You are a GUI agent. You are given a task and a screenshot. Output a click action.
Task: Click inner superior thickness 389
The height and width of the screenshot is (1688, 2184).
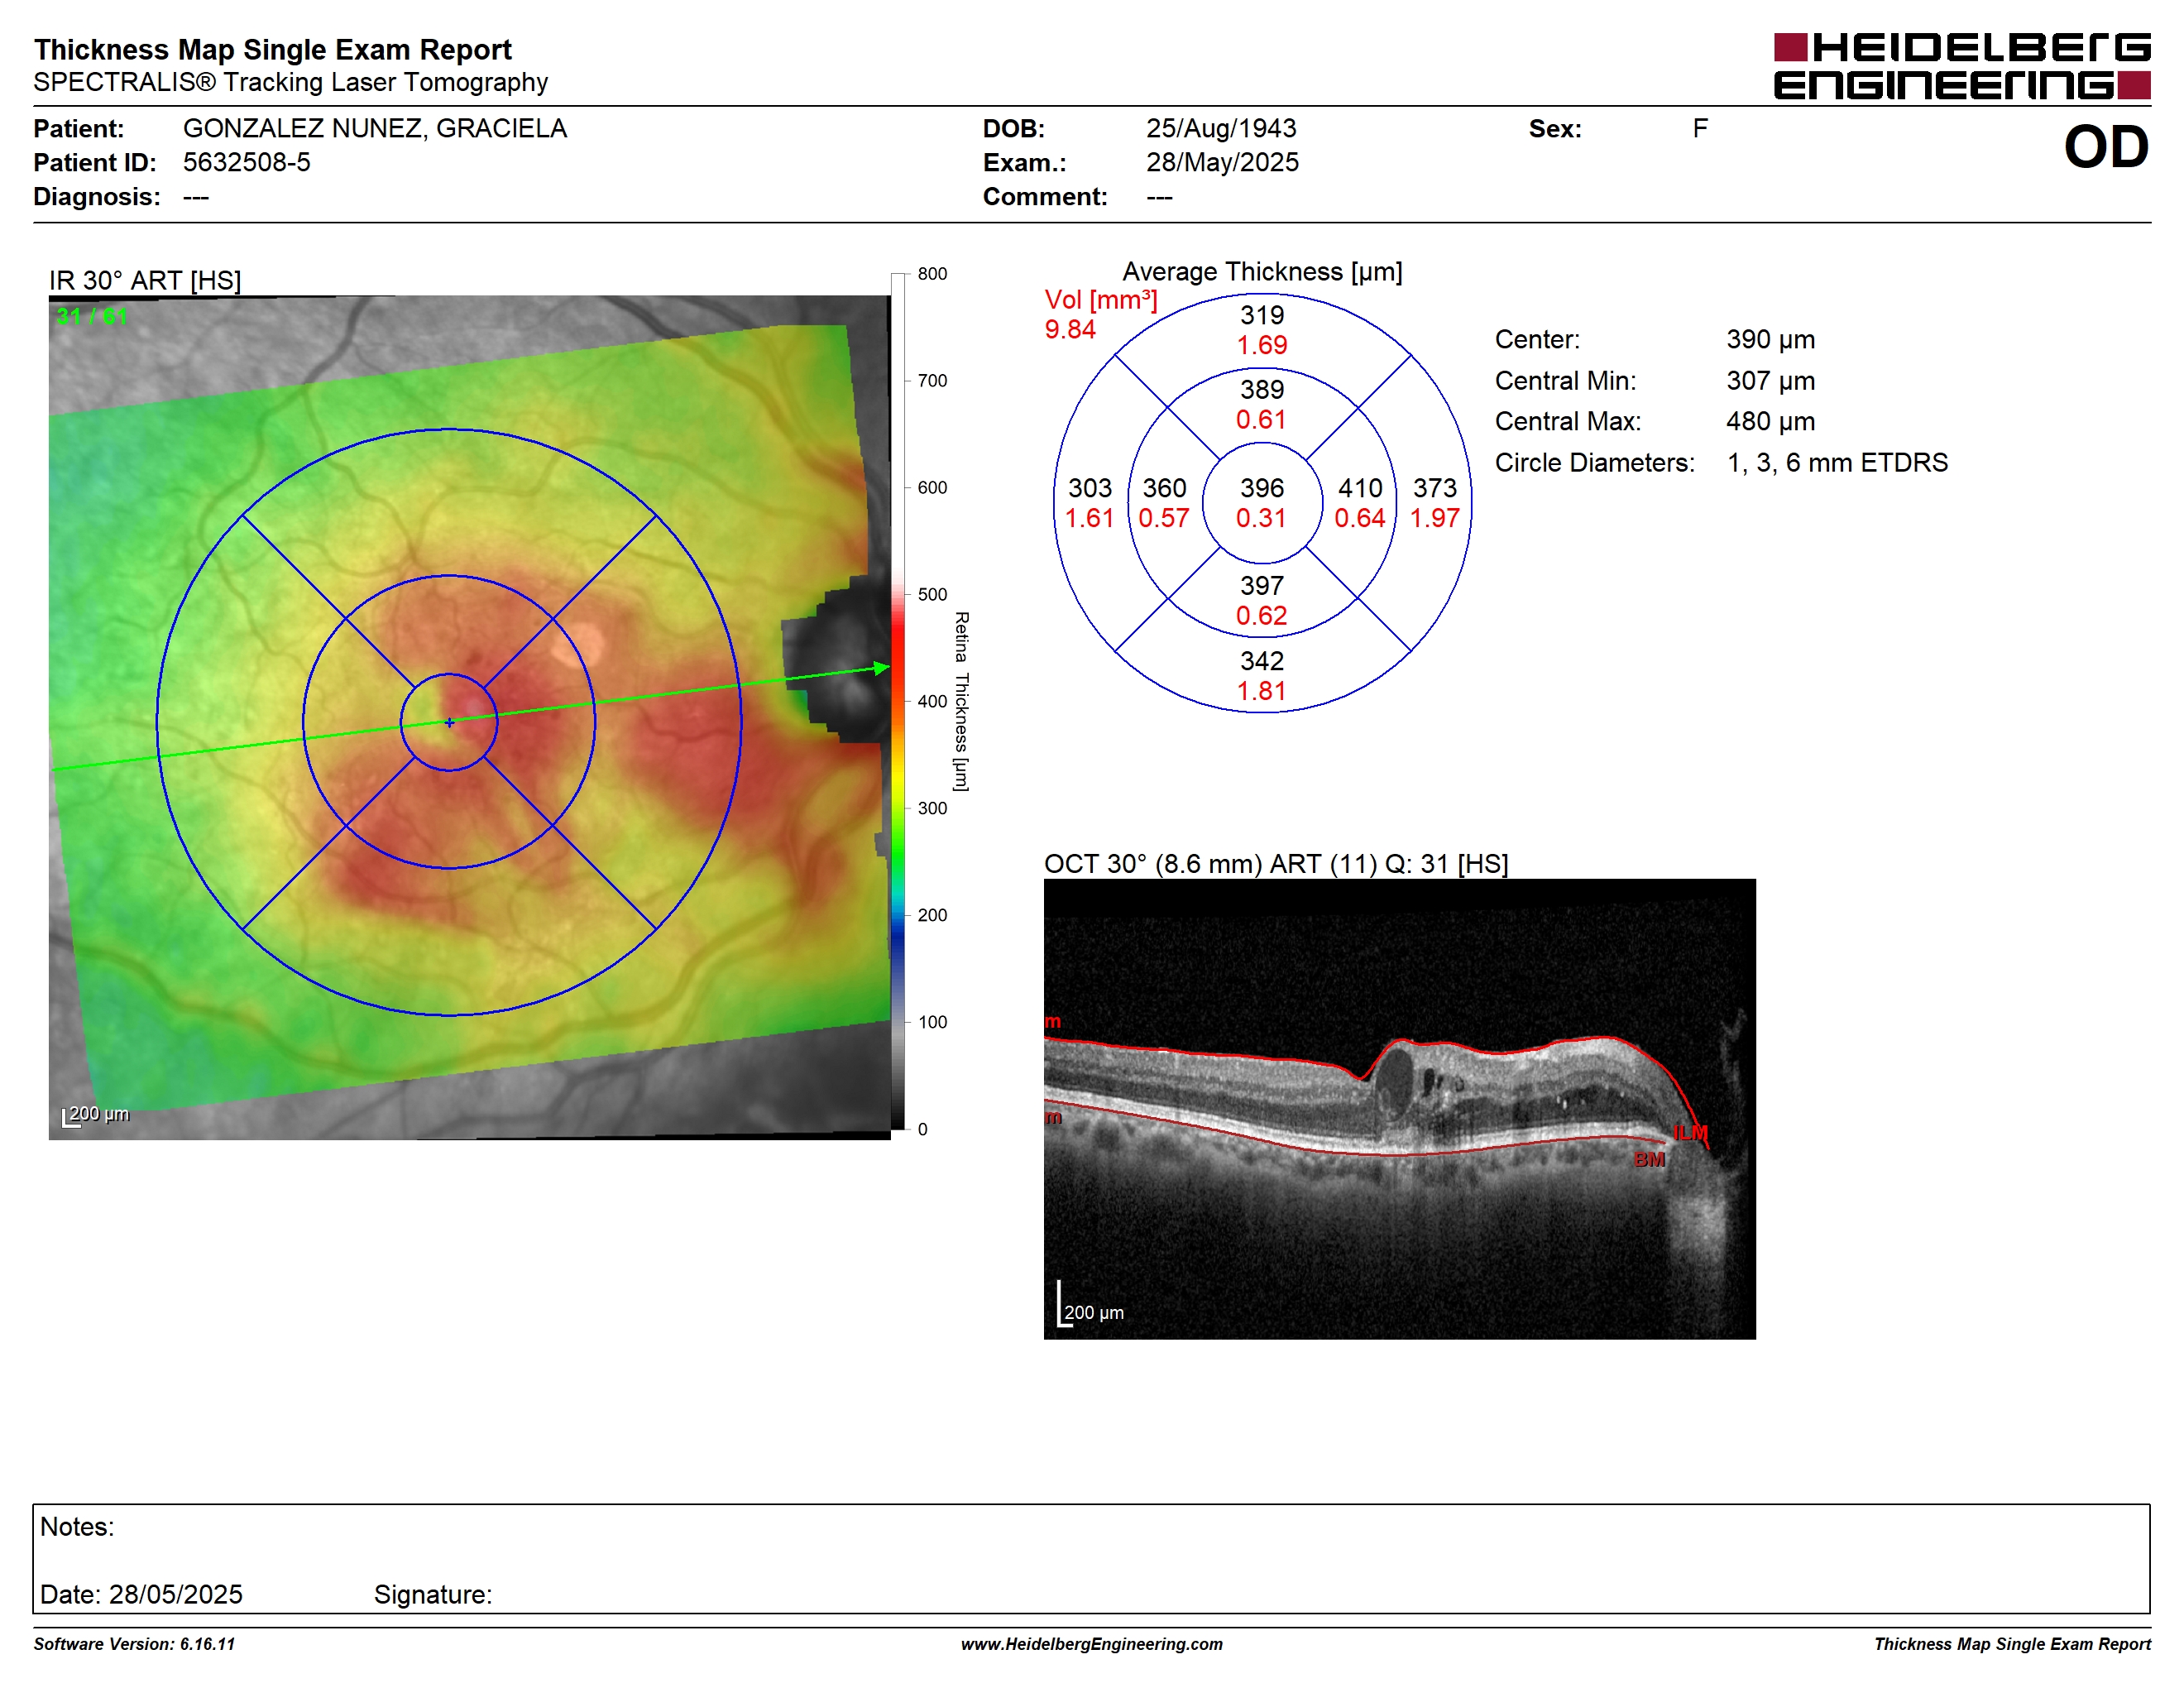click(x=1262, y=389)
